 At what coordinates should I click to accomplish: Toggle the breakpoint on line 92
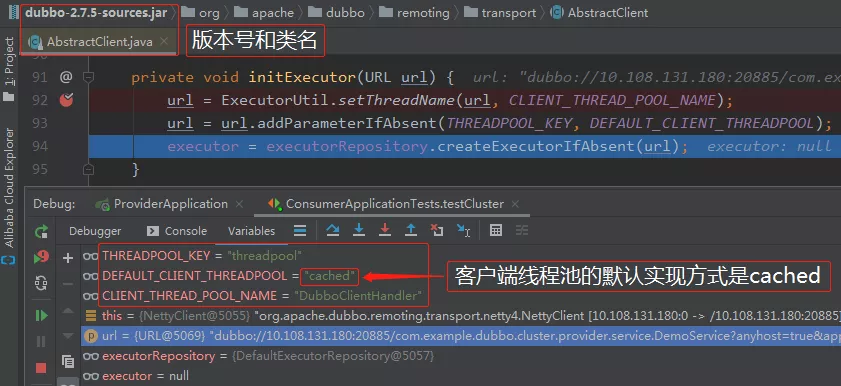[x=66, y=100]
